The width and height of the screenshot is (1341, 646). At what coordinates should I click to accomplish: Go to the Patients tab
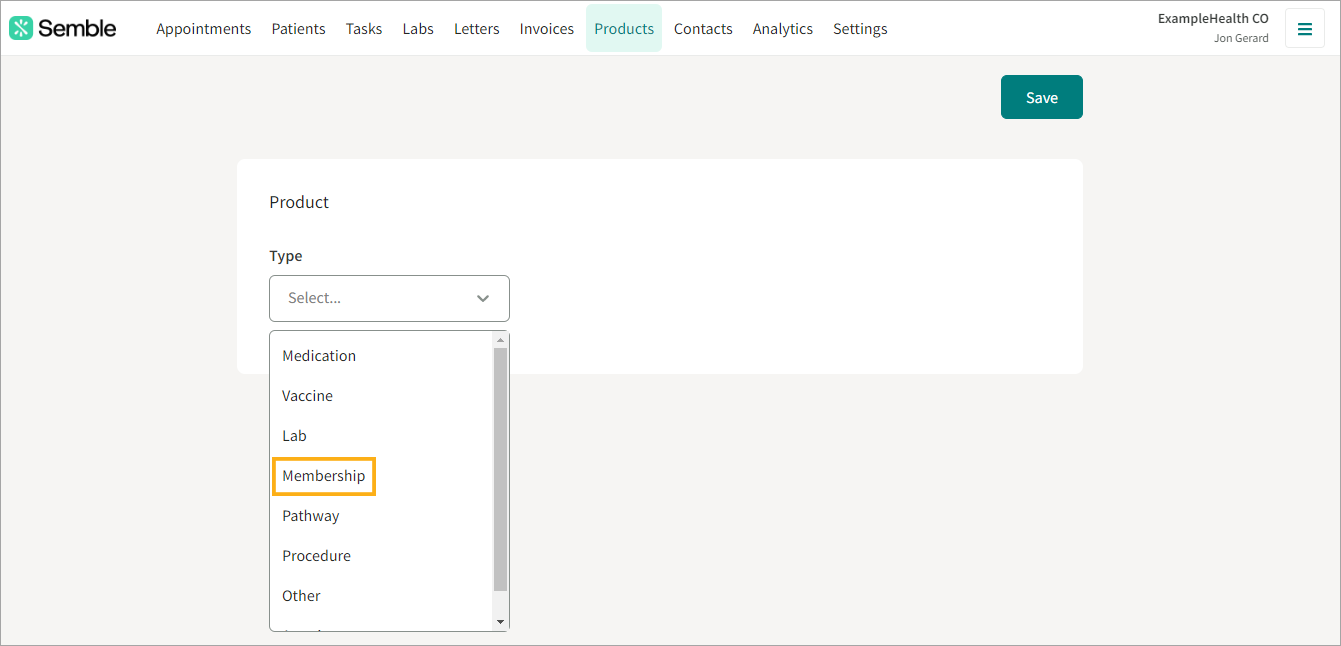[x=298, y=29]
